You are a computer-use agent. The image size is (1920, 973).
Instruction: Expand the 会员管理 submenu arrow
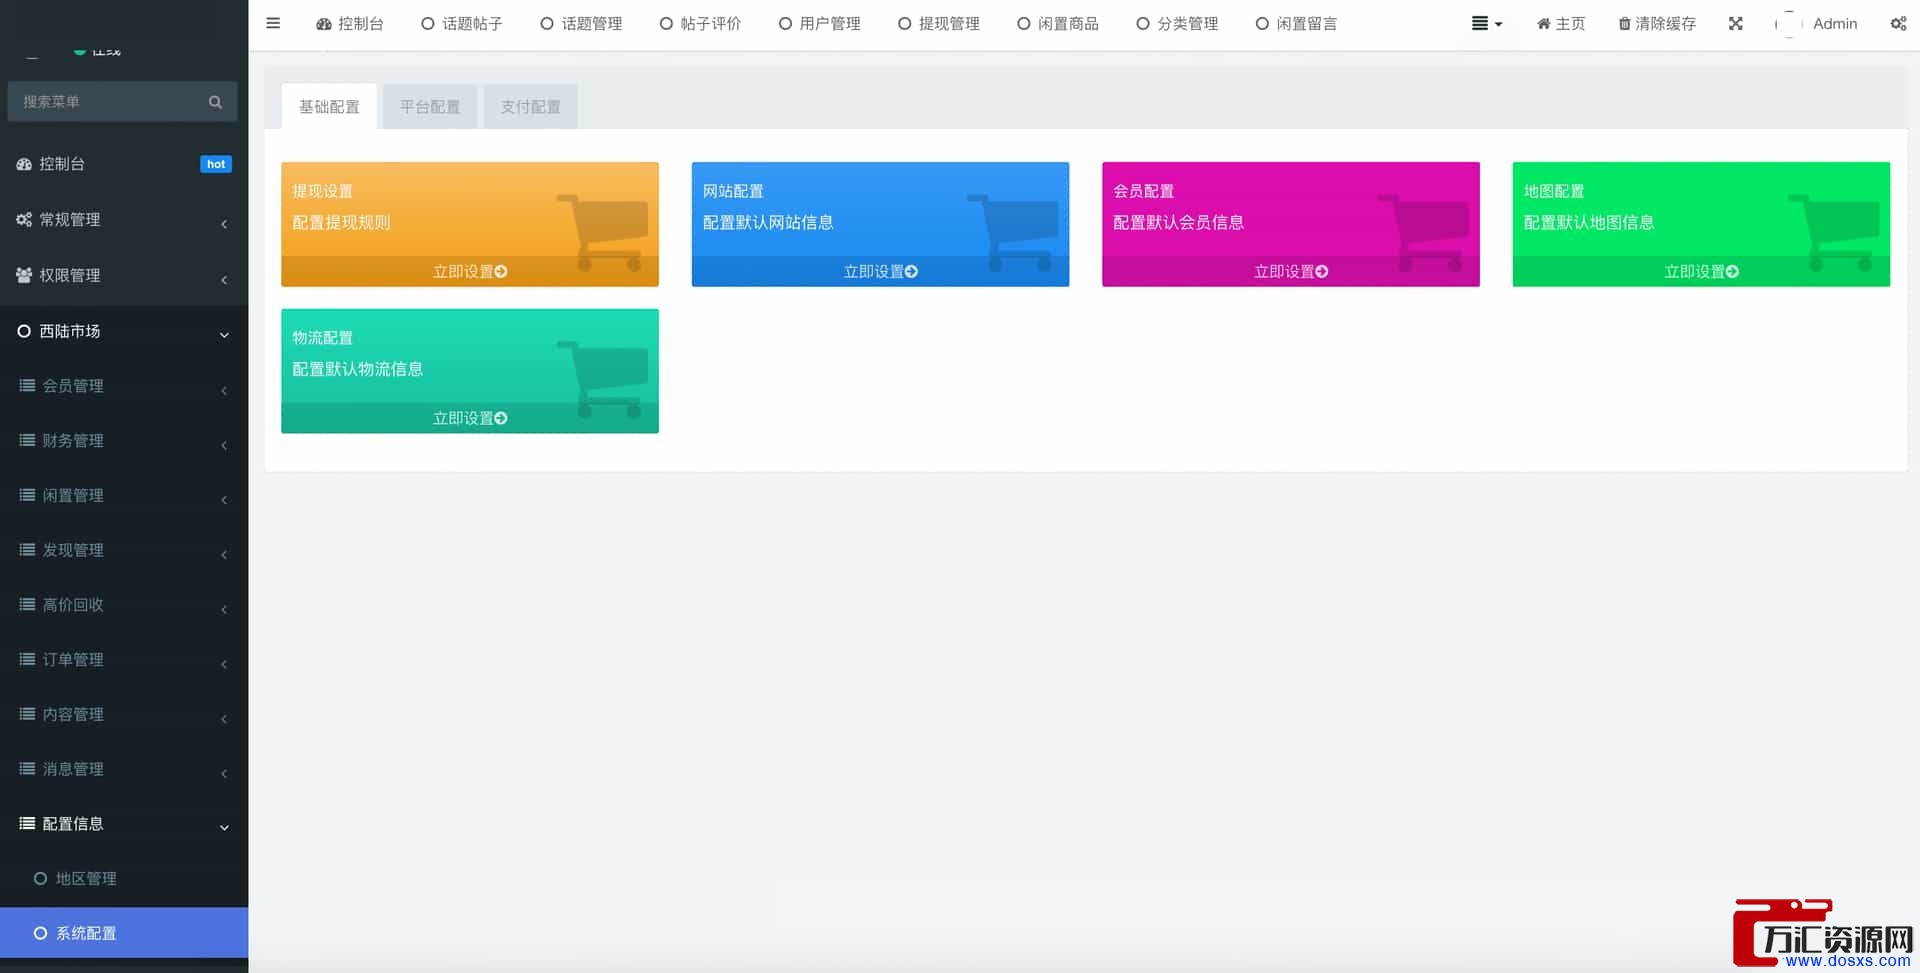(x=224, y=390)
